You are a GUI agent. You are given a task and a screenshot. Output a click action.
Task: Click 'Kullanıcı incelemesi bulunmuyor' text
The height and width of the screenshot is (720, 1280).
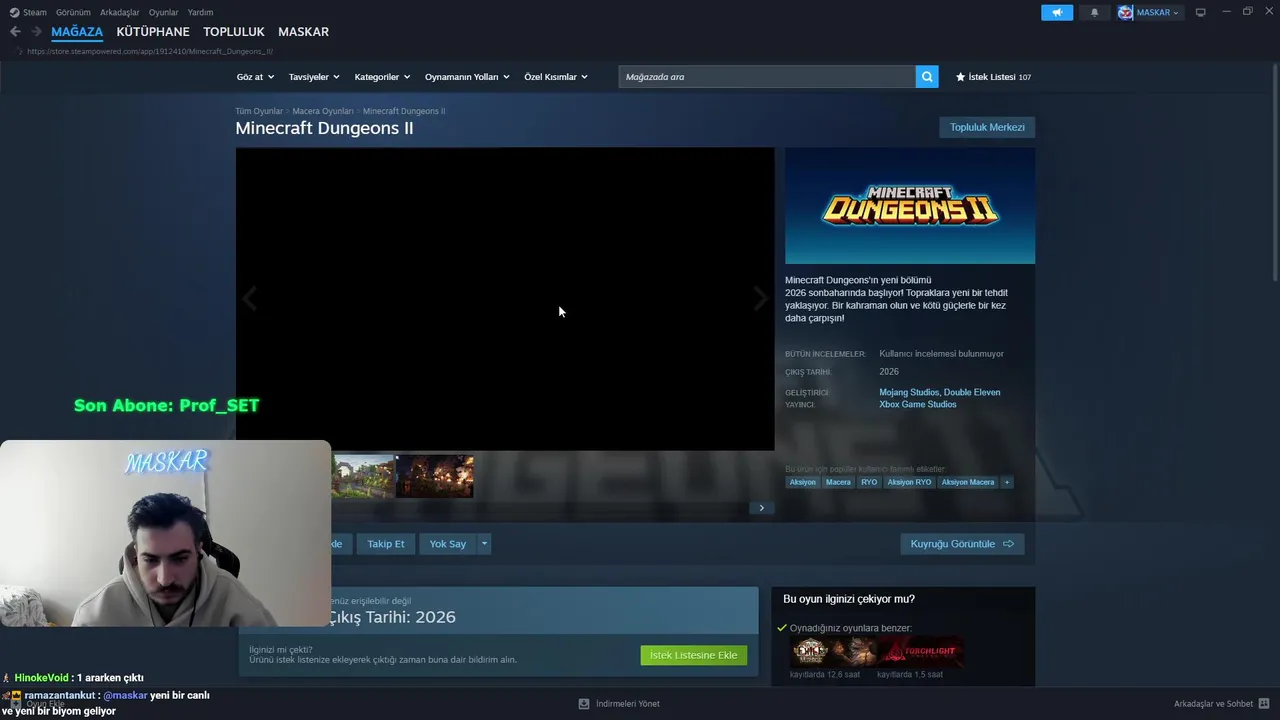[941, 354]
